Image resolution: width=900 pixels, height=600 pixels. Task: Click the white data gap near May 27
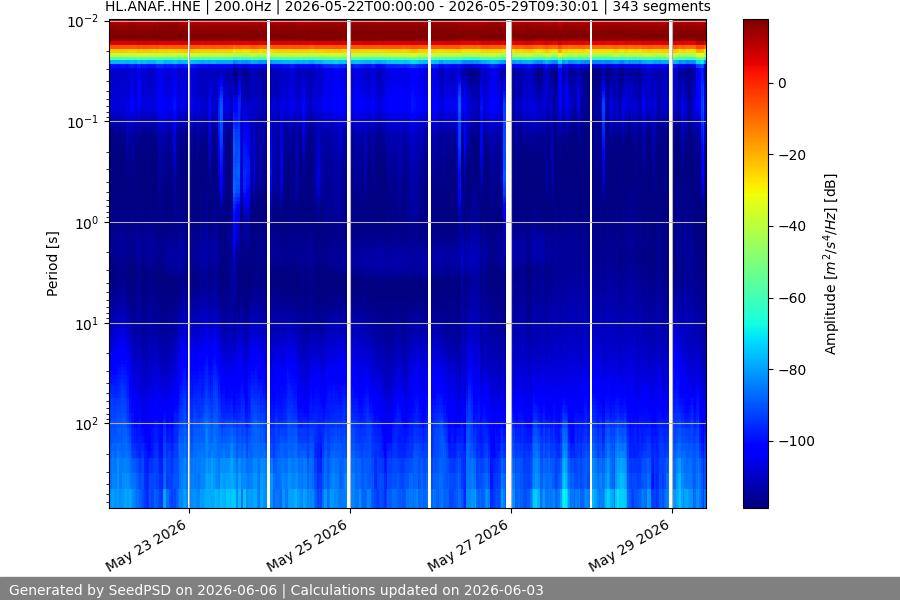(509, 264)
